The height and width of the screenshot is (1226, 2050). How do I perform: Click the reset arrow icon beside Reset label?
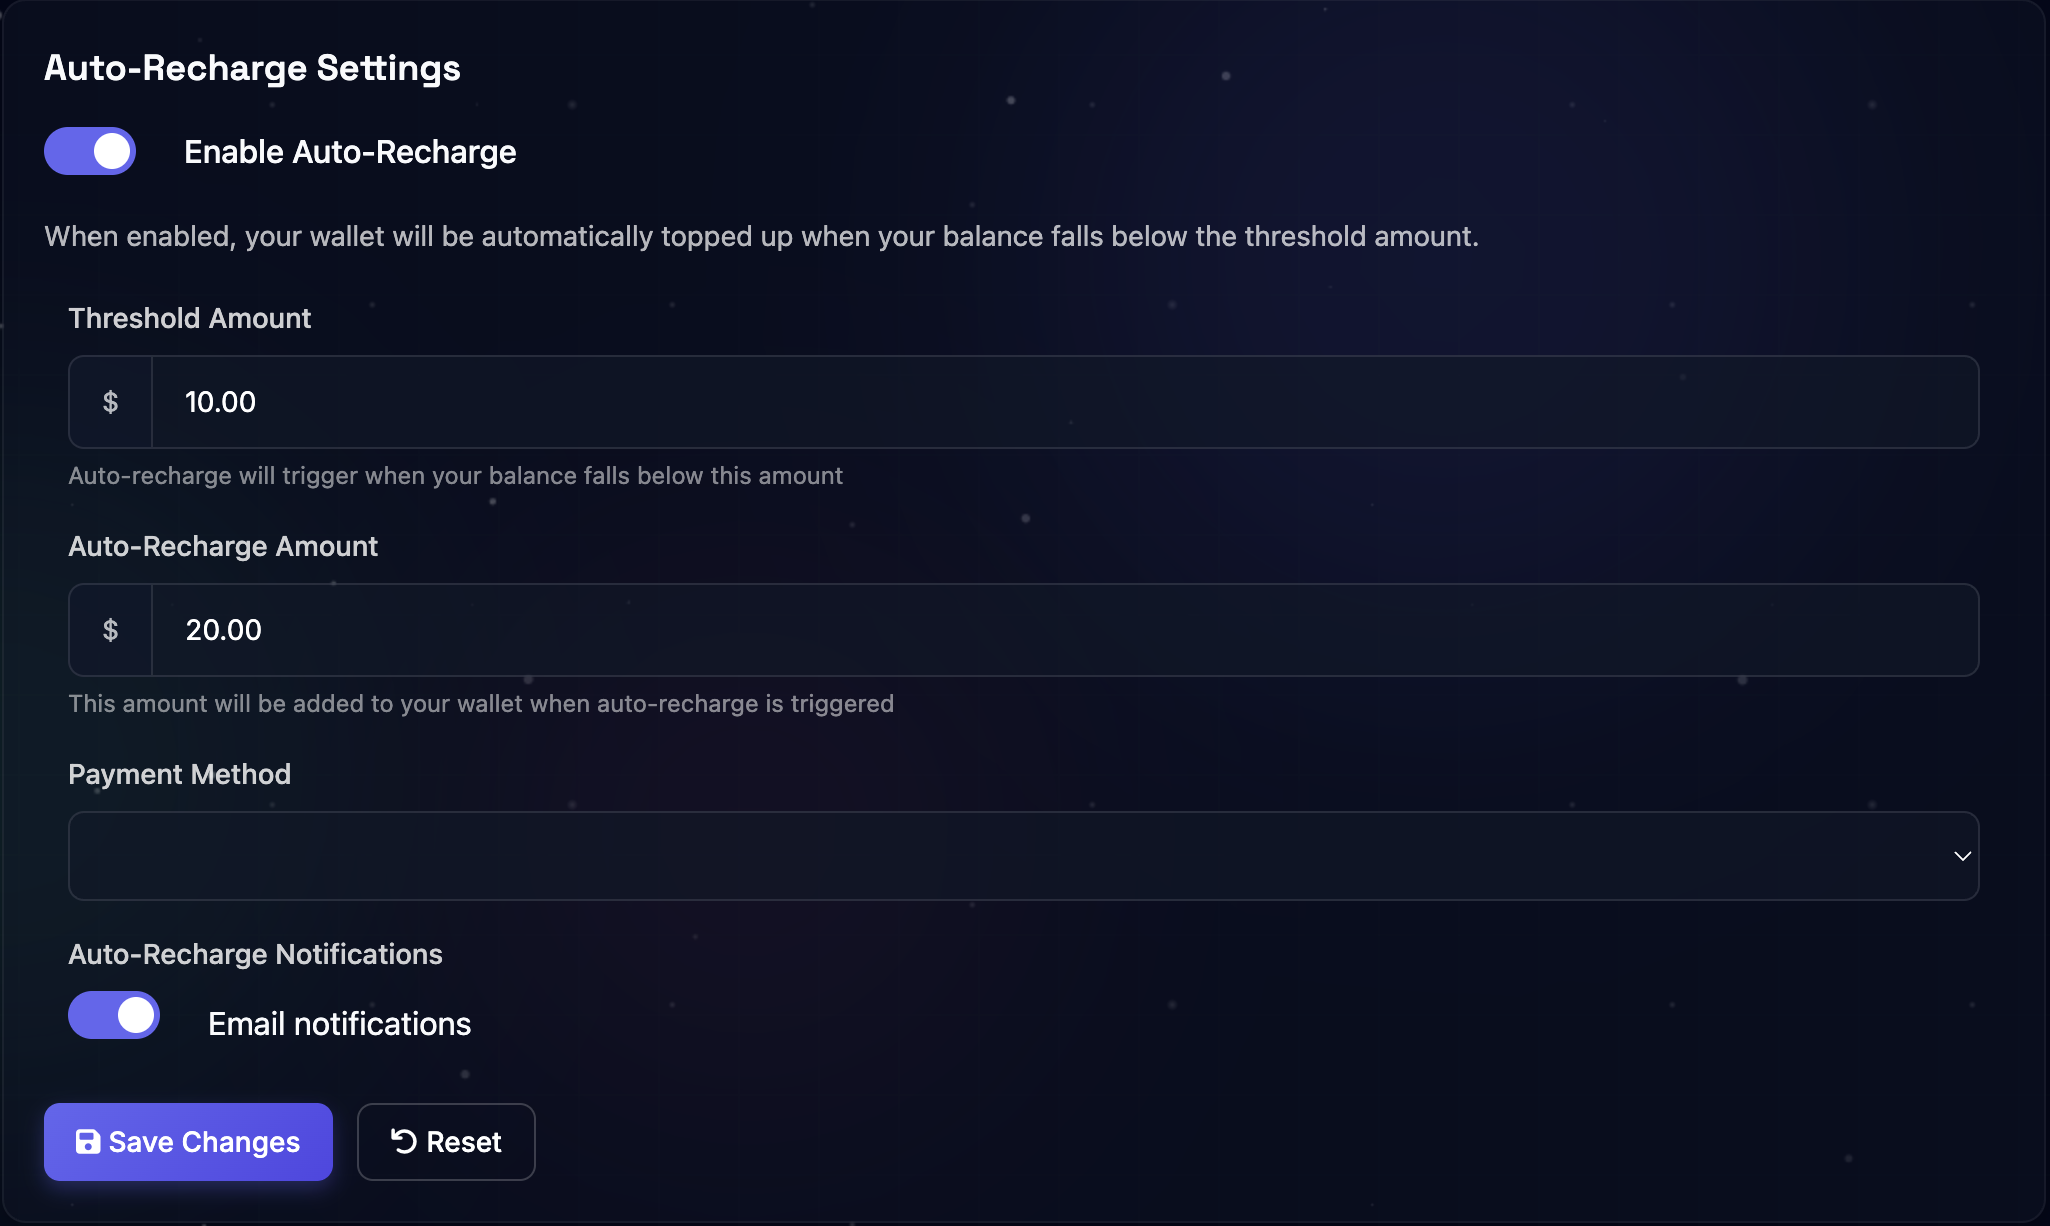402,1141
